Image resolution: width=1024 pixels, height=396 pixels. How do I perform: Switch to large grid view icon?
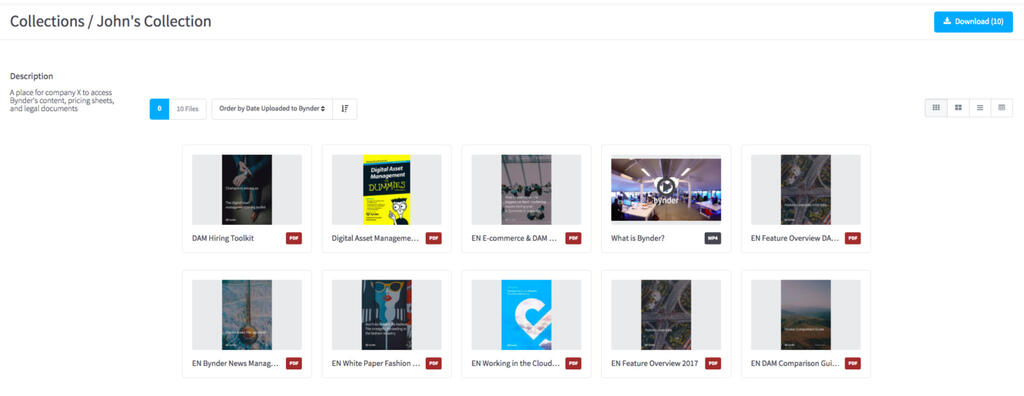[x=958, y=108]
